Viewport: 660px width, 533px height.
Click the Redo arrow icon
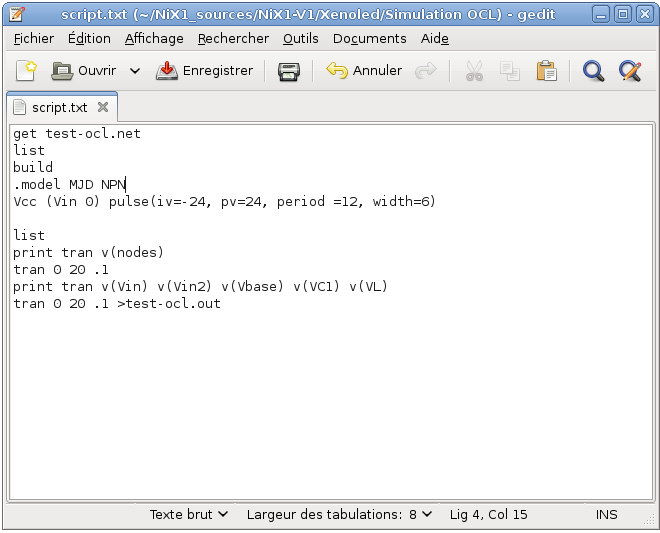(426, 71)
